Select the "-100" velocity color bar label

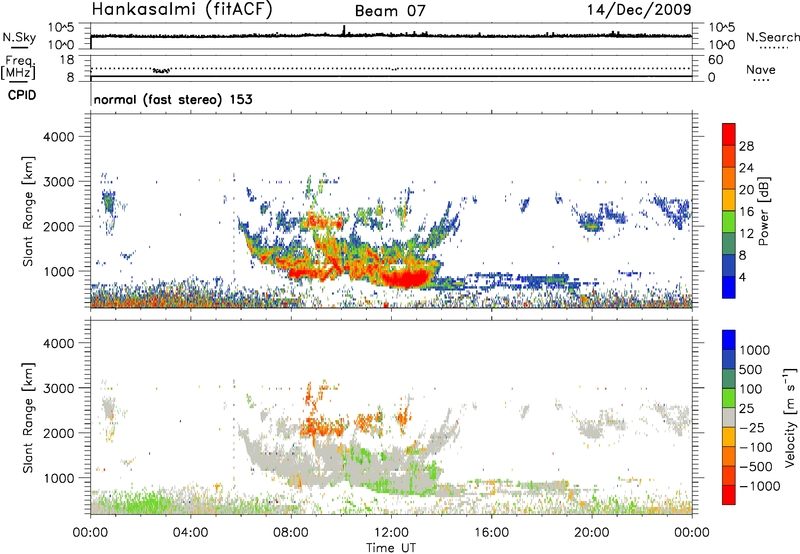(x=756, y=447)
